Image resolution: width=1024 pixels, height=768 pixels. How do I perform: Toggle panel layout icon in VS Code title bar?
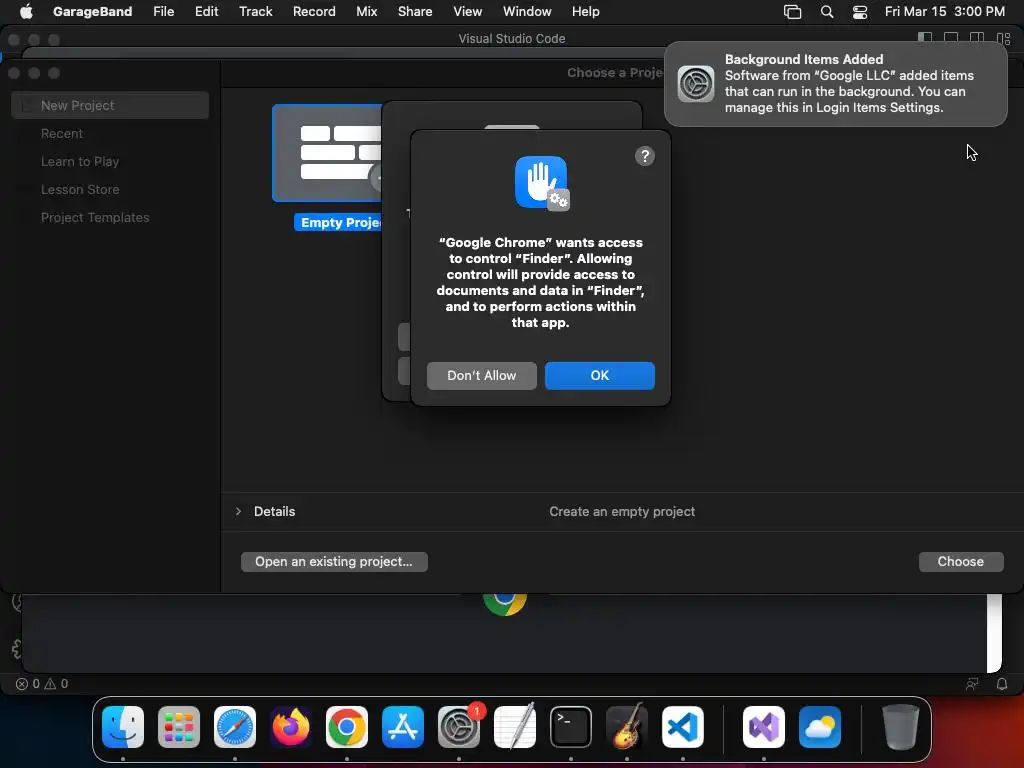tap(951, 39)
